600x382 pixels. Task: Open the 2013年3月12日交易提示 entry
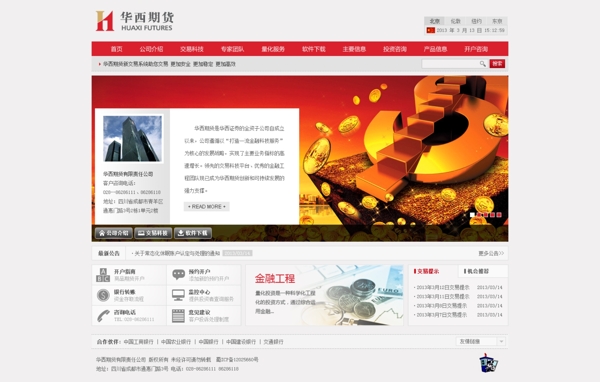(x=443, y=287)
